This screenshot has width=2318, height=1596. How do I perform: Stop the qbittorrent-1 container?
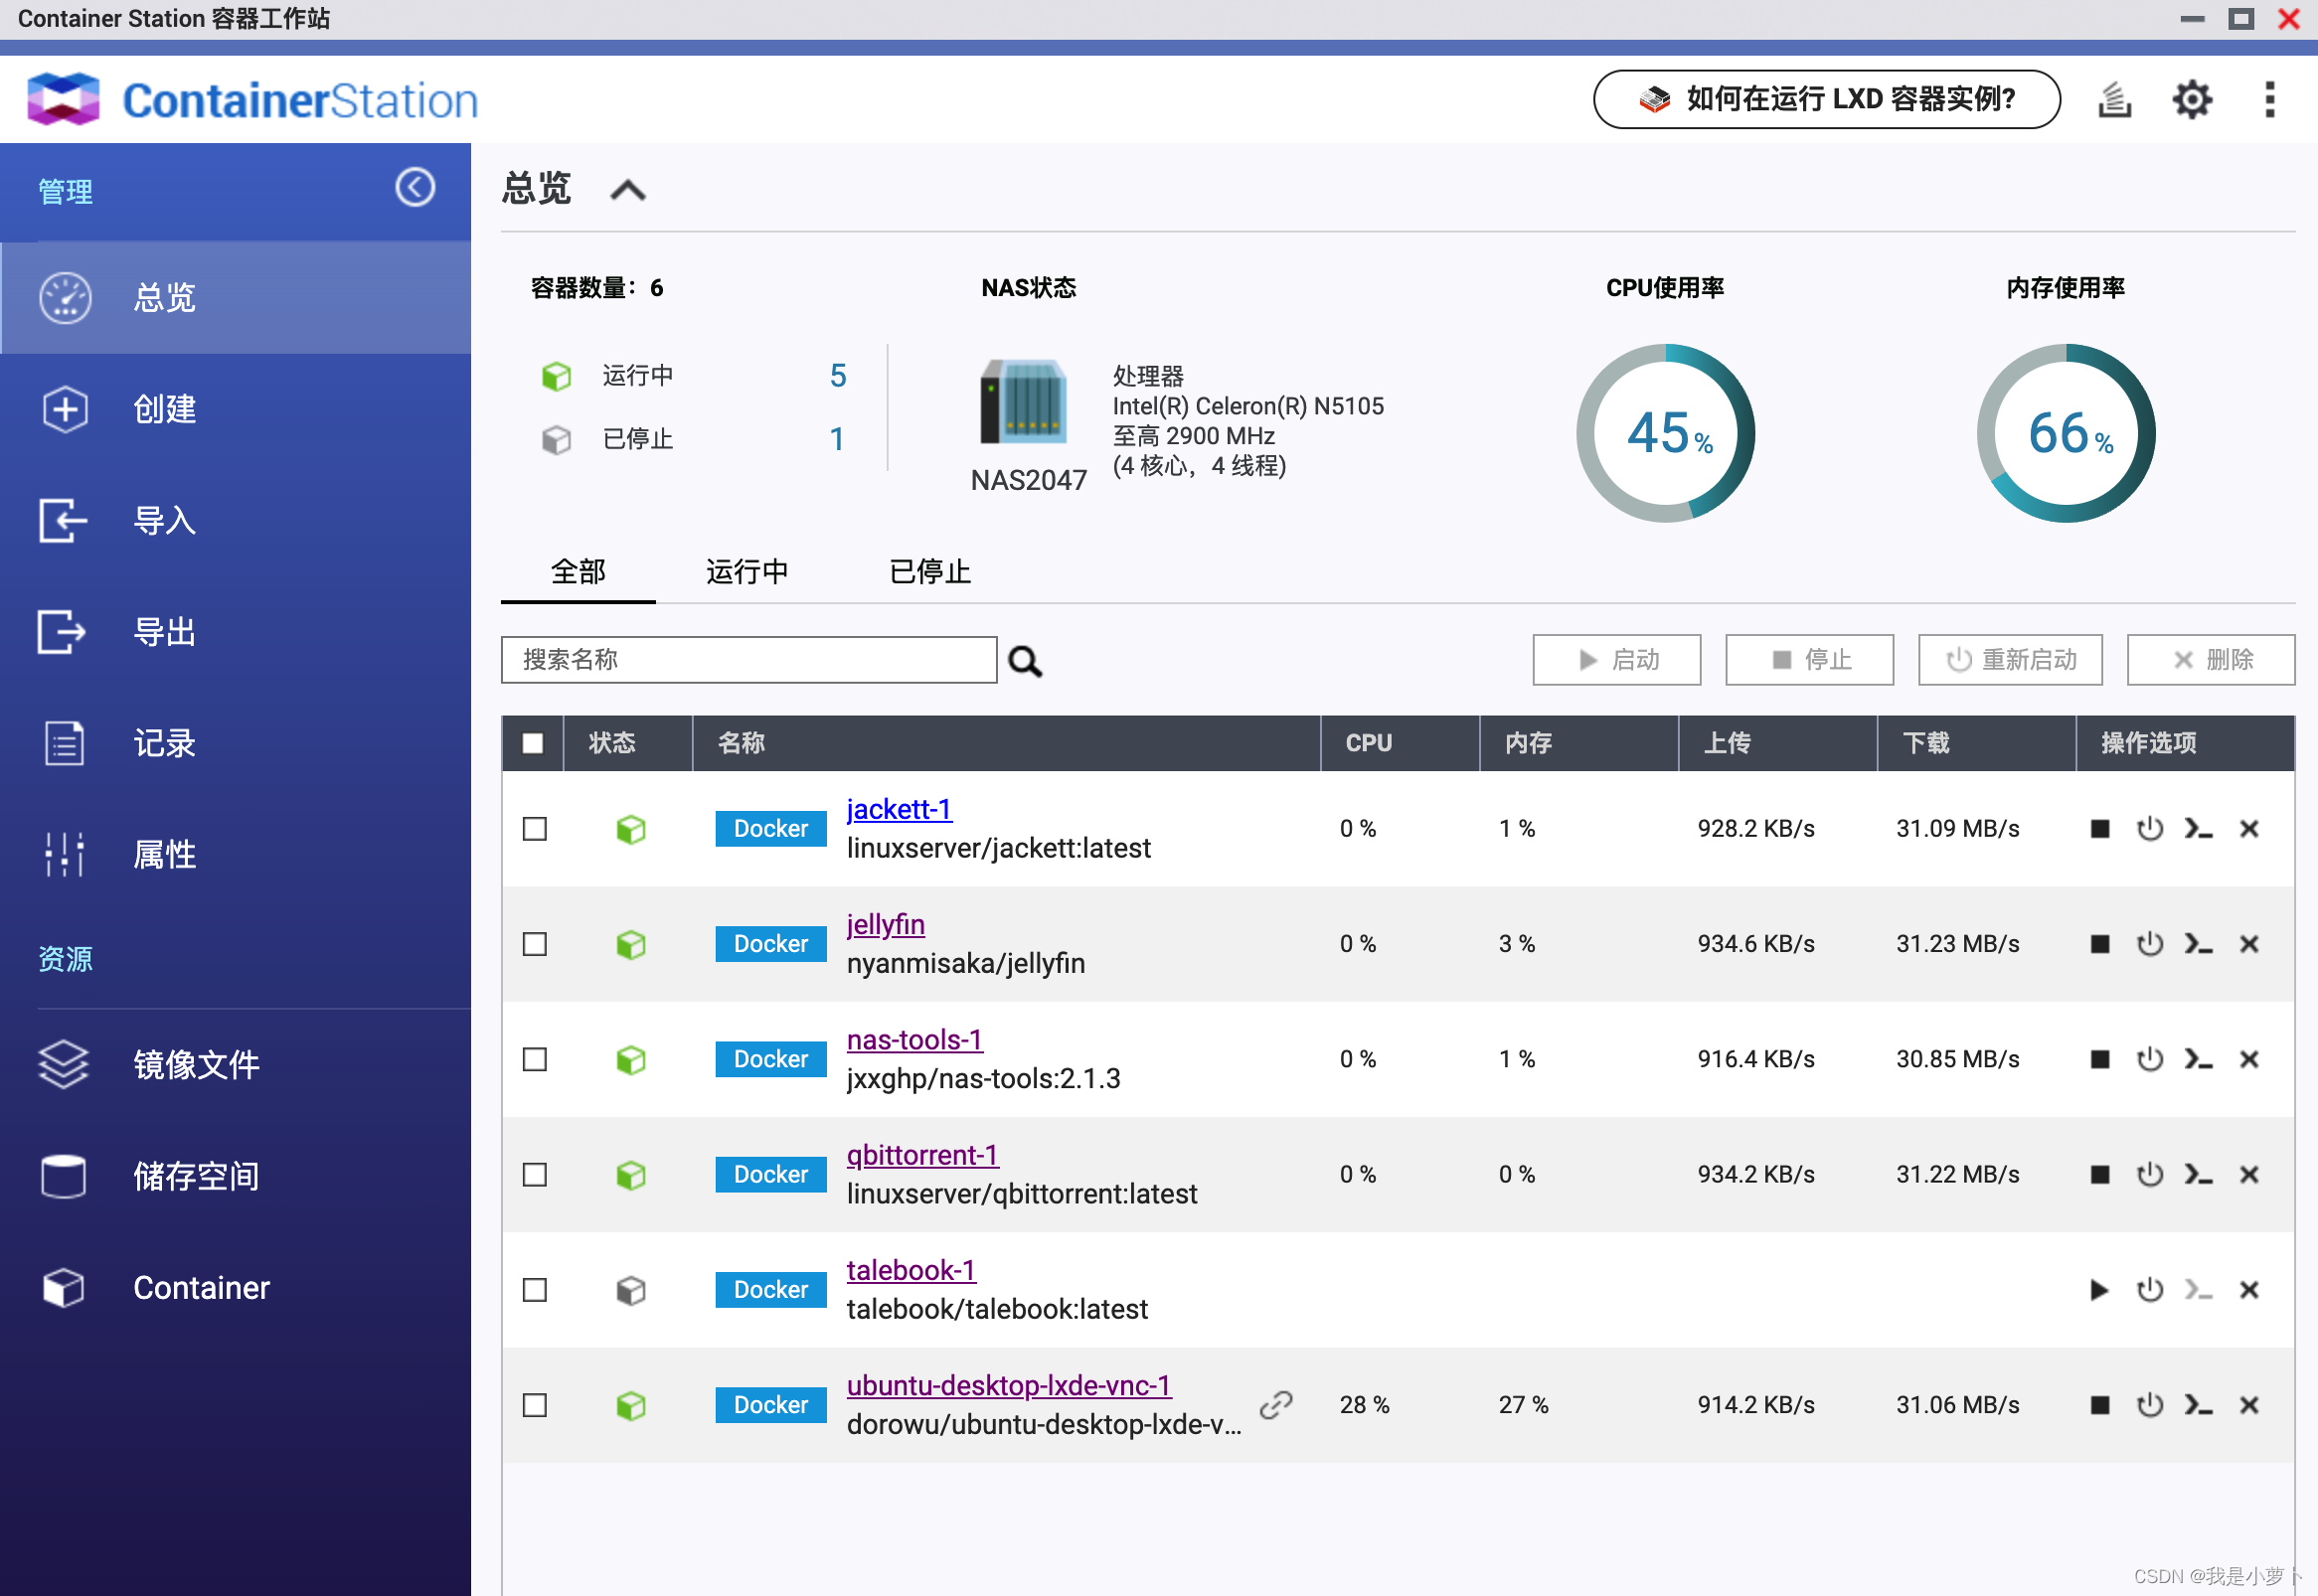(x=2099, y=1174)
